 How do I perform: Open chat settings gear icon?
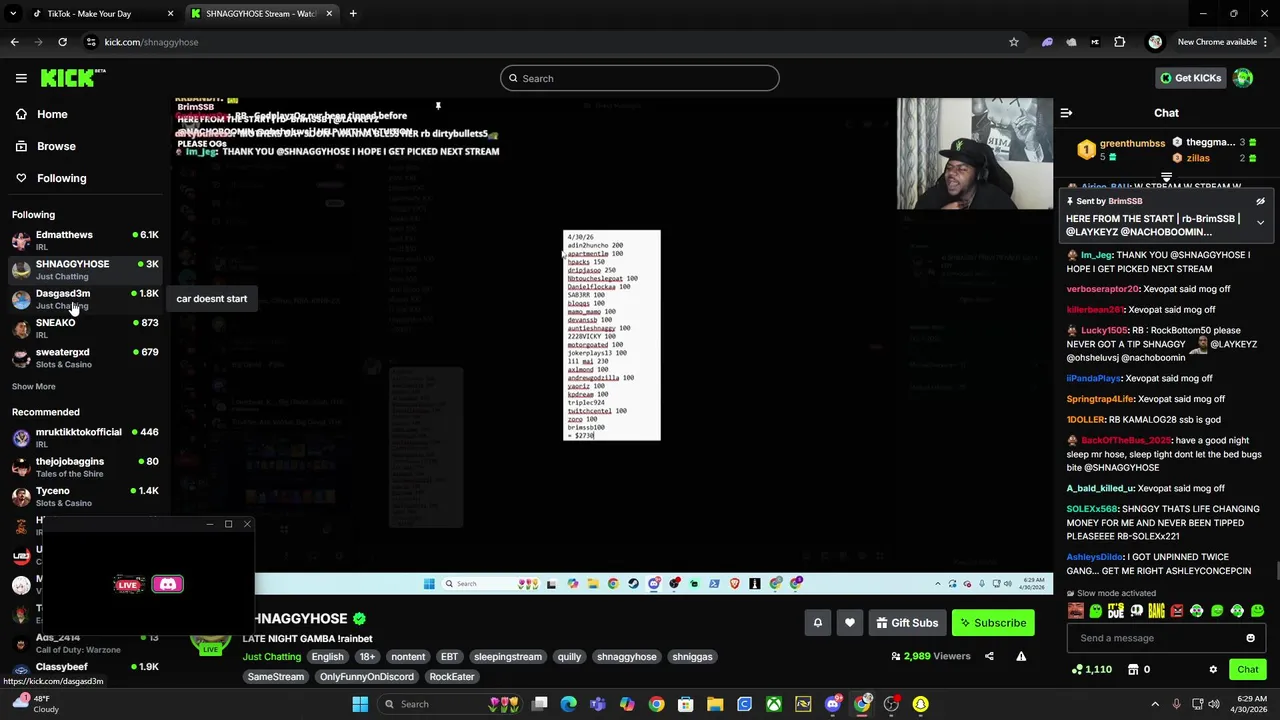click(1213, 669)
